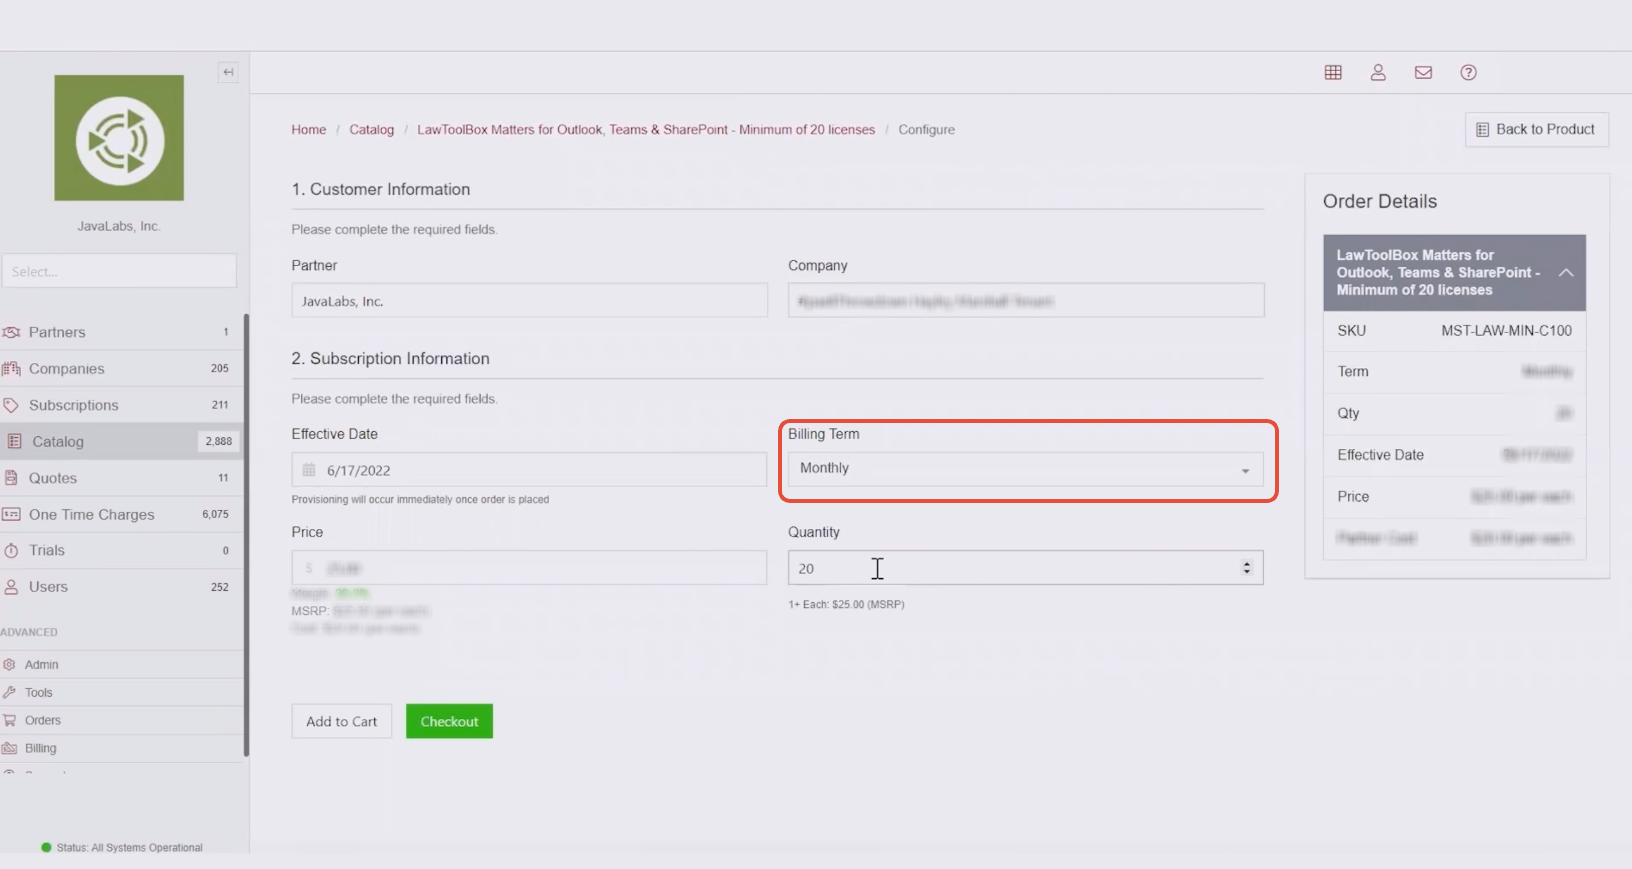The width and height of the screenshot is (1632, 869).
Task: Collapse the LawToolBox order details panel
Action: [1566, 272]
